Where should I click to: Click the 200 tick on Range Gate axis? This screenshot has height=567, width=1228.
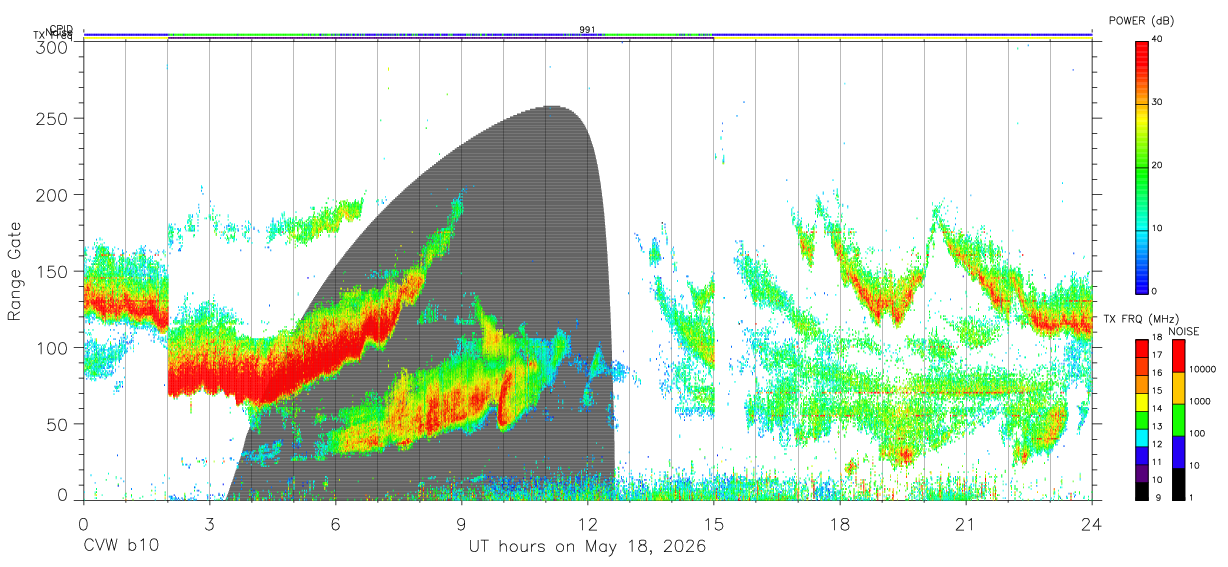tap(53, 195)
